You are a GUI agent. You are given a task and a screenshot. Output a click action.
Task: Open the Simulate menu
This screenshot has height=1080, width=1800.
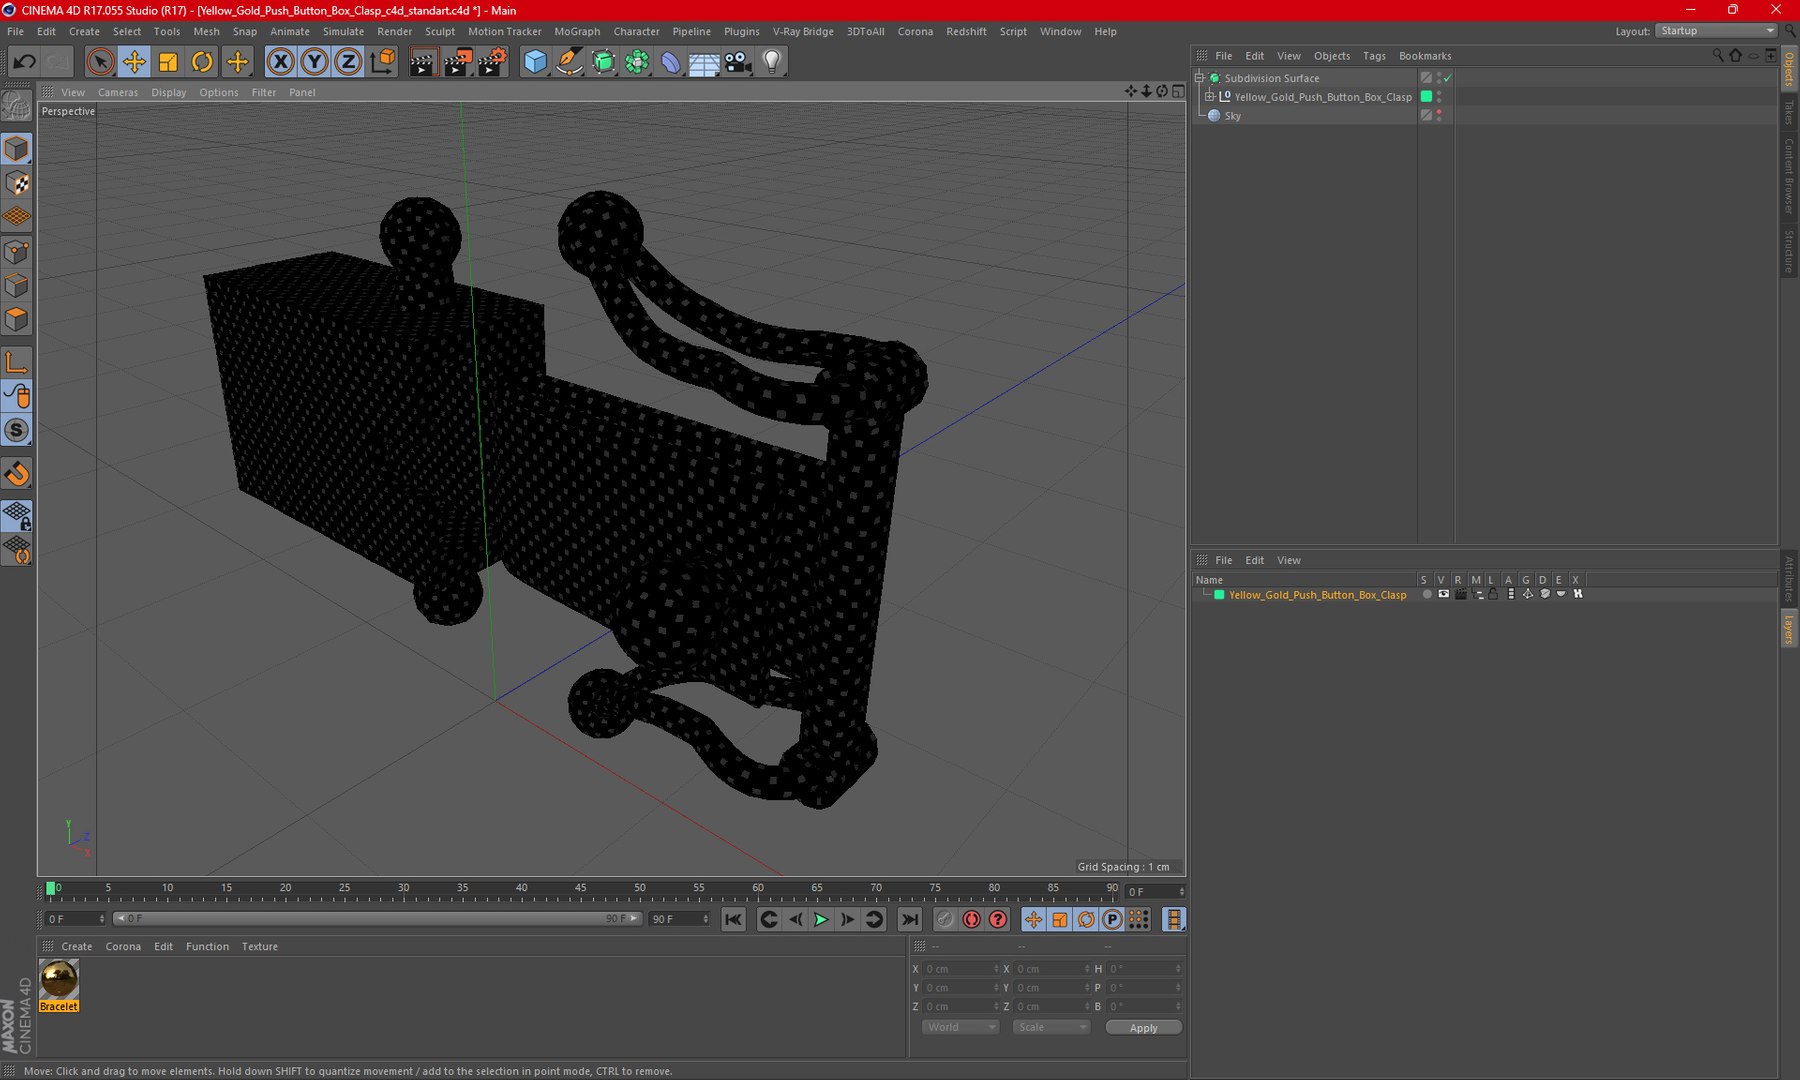pos(343,31)
